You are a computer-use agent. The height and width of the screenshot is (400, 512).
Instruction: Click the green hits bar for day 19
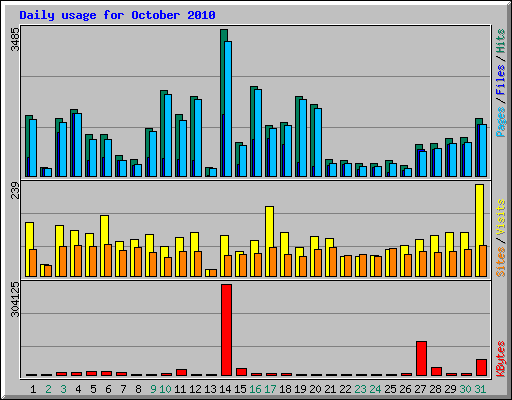point(297,129)
